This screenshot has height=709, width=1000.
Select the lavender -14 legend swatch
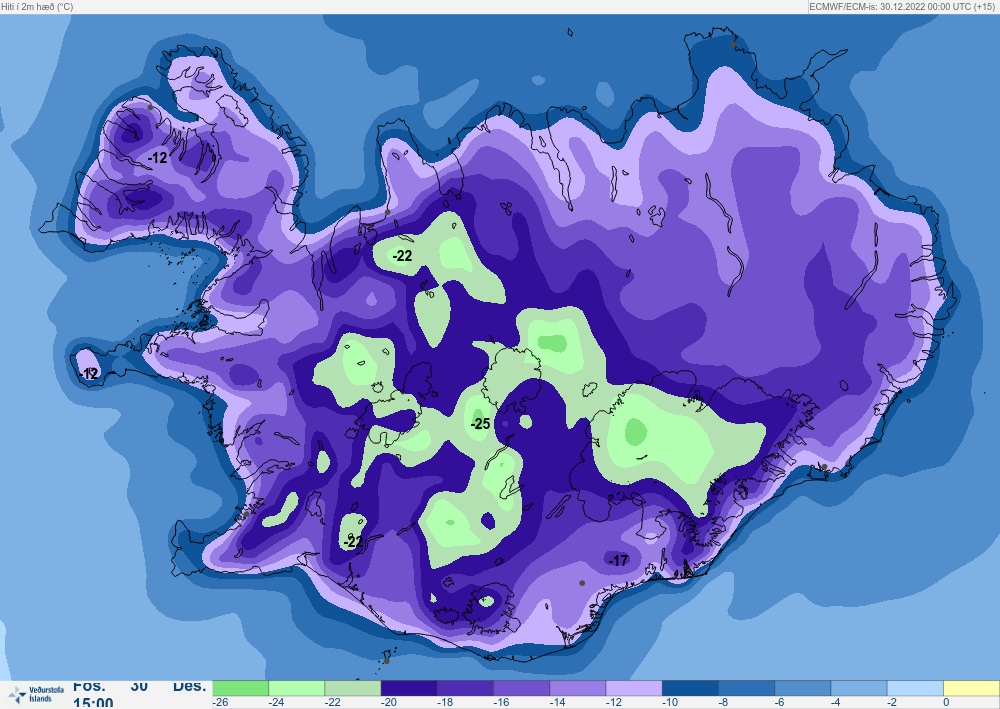pyautogui.click(x=577, y=688)
